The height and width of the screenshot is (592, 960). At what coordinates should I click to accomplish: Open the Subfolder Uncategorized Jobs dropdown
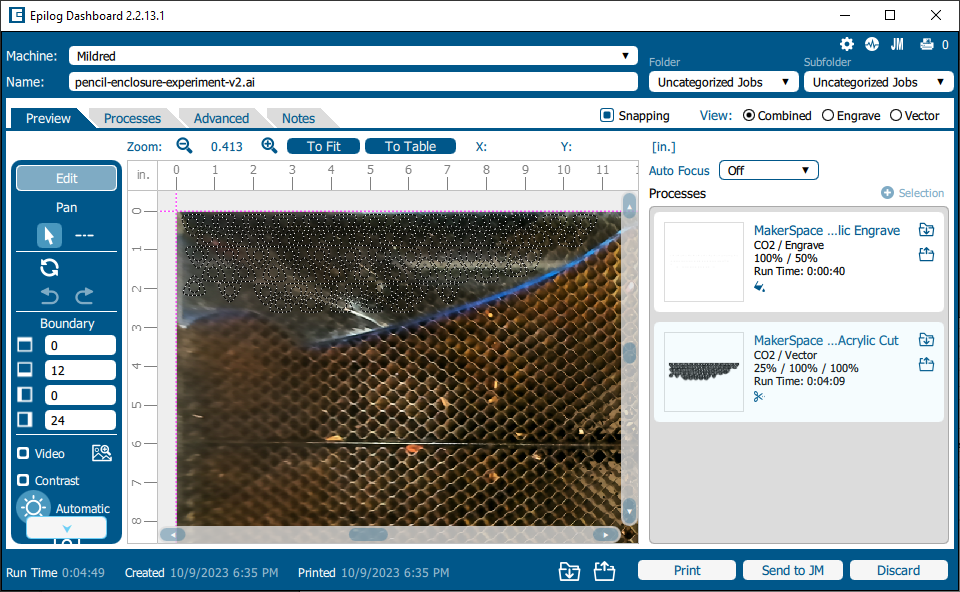pos(878,82)
